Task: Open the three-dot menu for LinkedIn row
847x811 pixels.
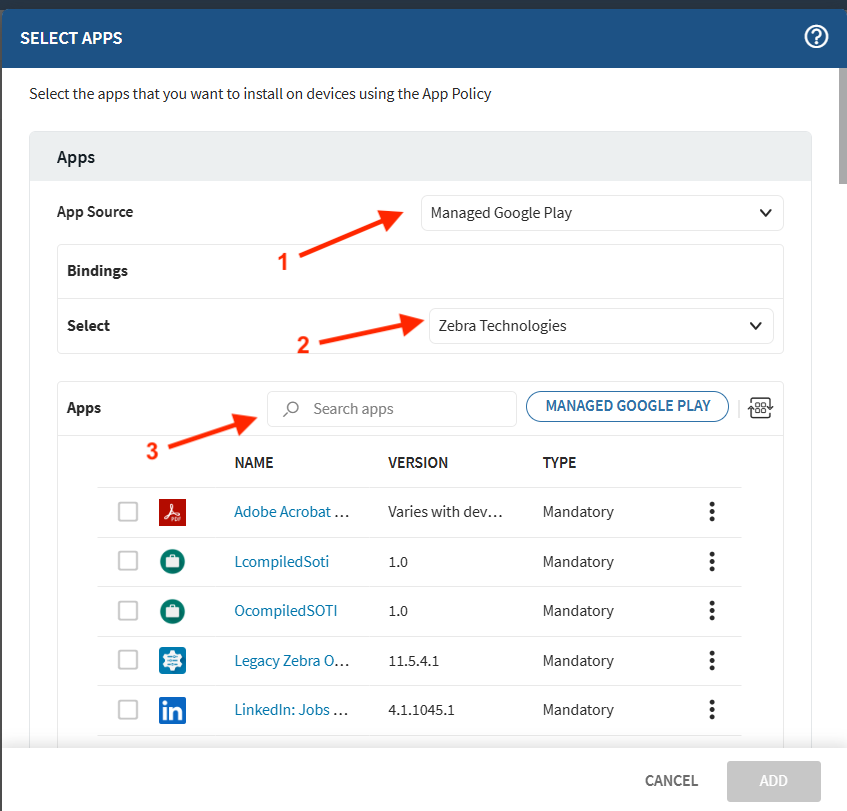Action: (x=712, y=710)
